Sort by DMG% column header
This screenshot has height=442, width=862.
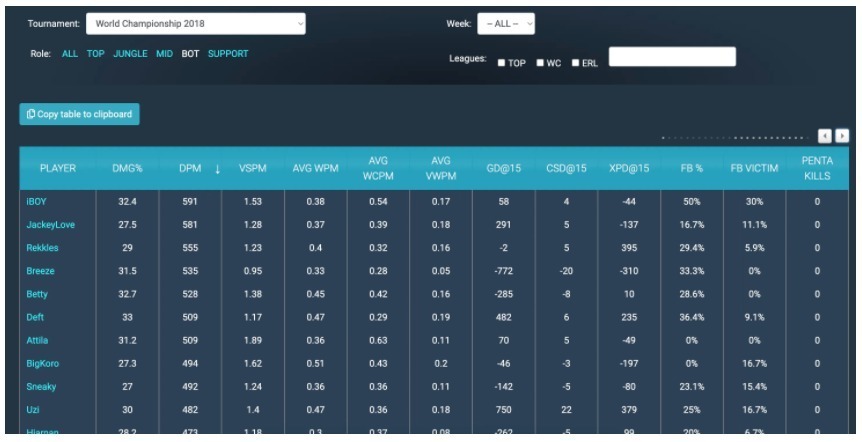click(128, 168)
